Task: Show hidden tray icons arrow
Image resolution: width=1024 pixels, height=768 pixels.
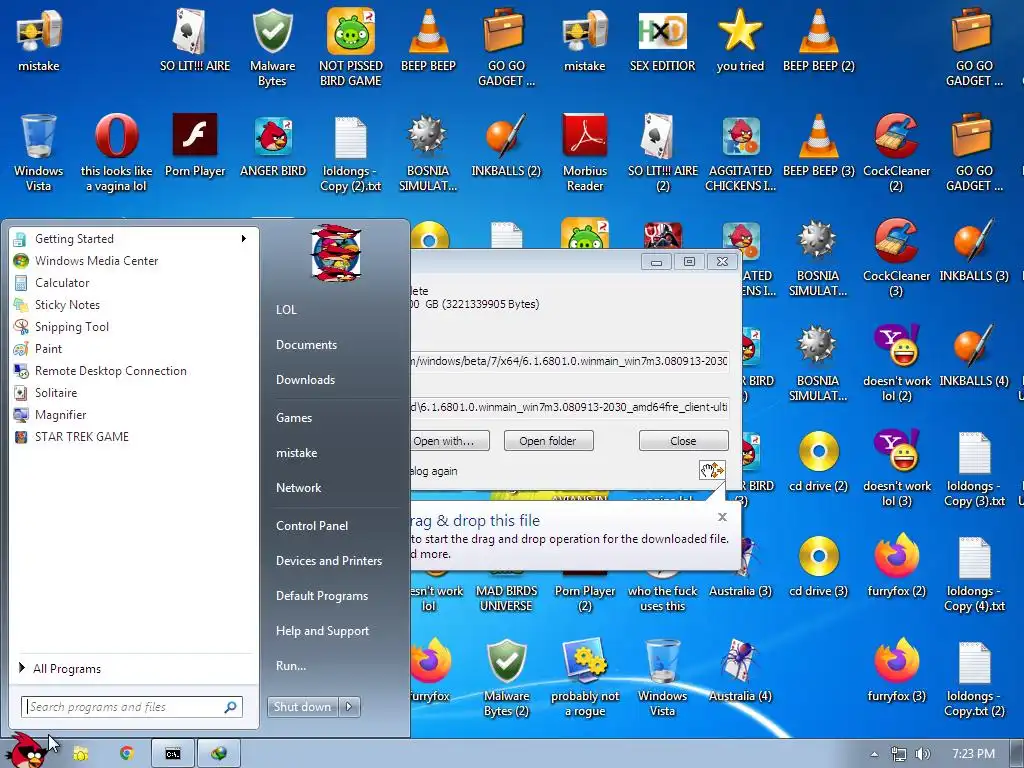Action: [x=874, y=754]
